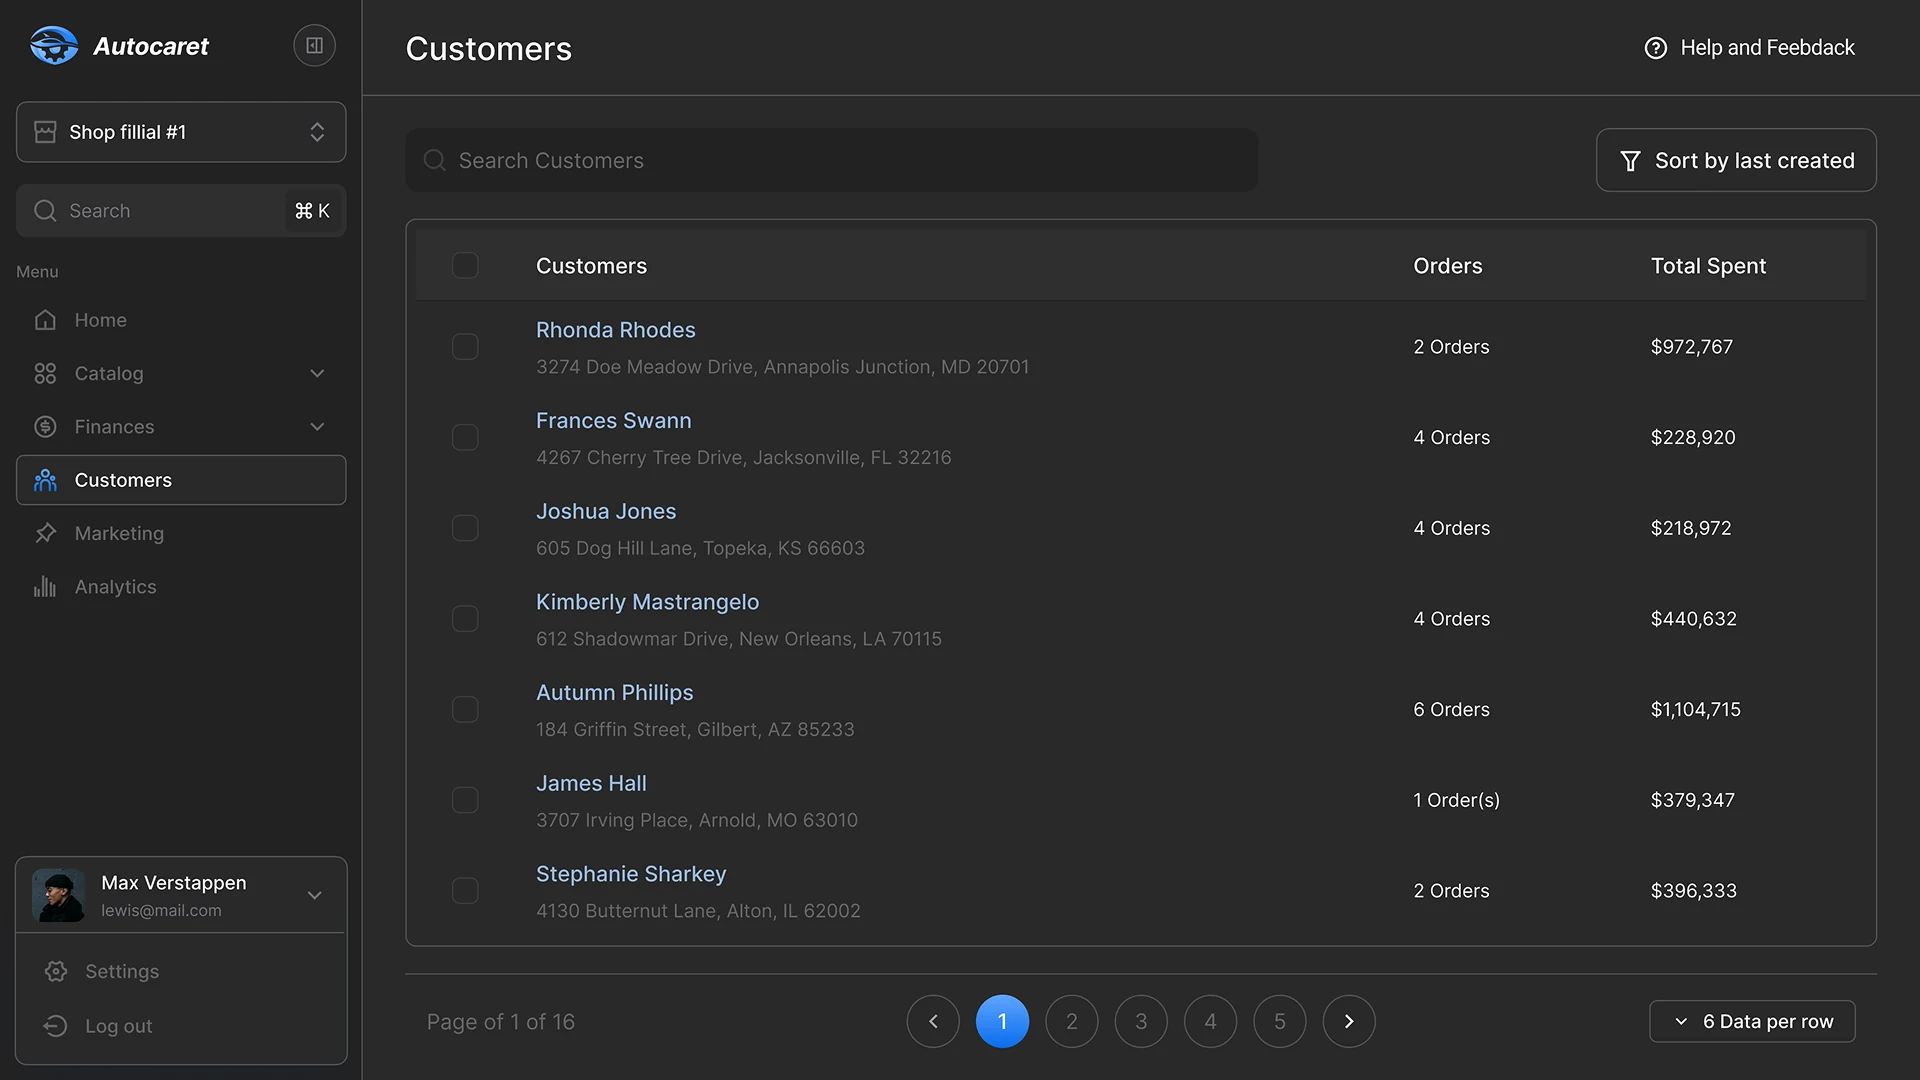Open the sidebar collapse icon next to Autocaret
The image size is (1920, 1080).
tap(313, 45)
